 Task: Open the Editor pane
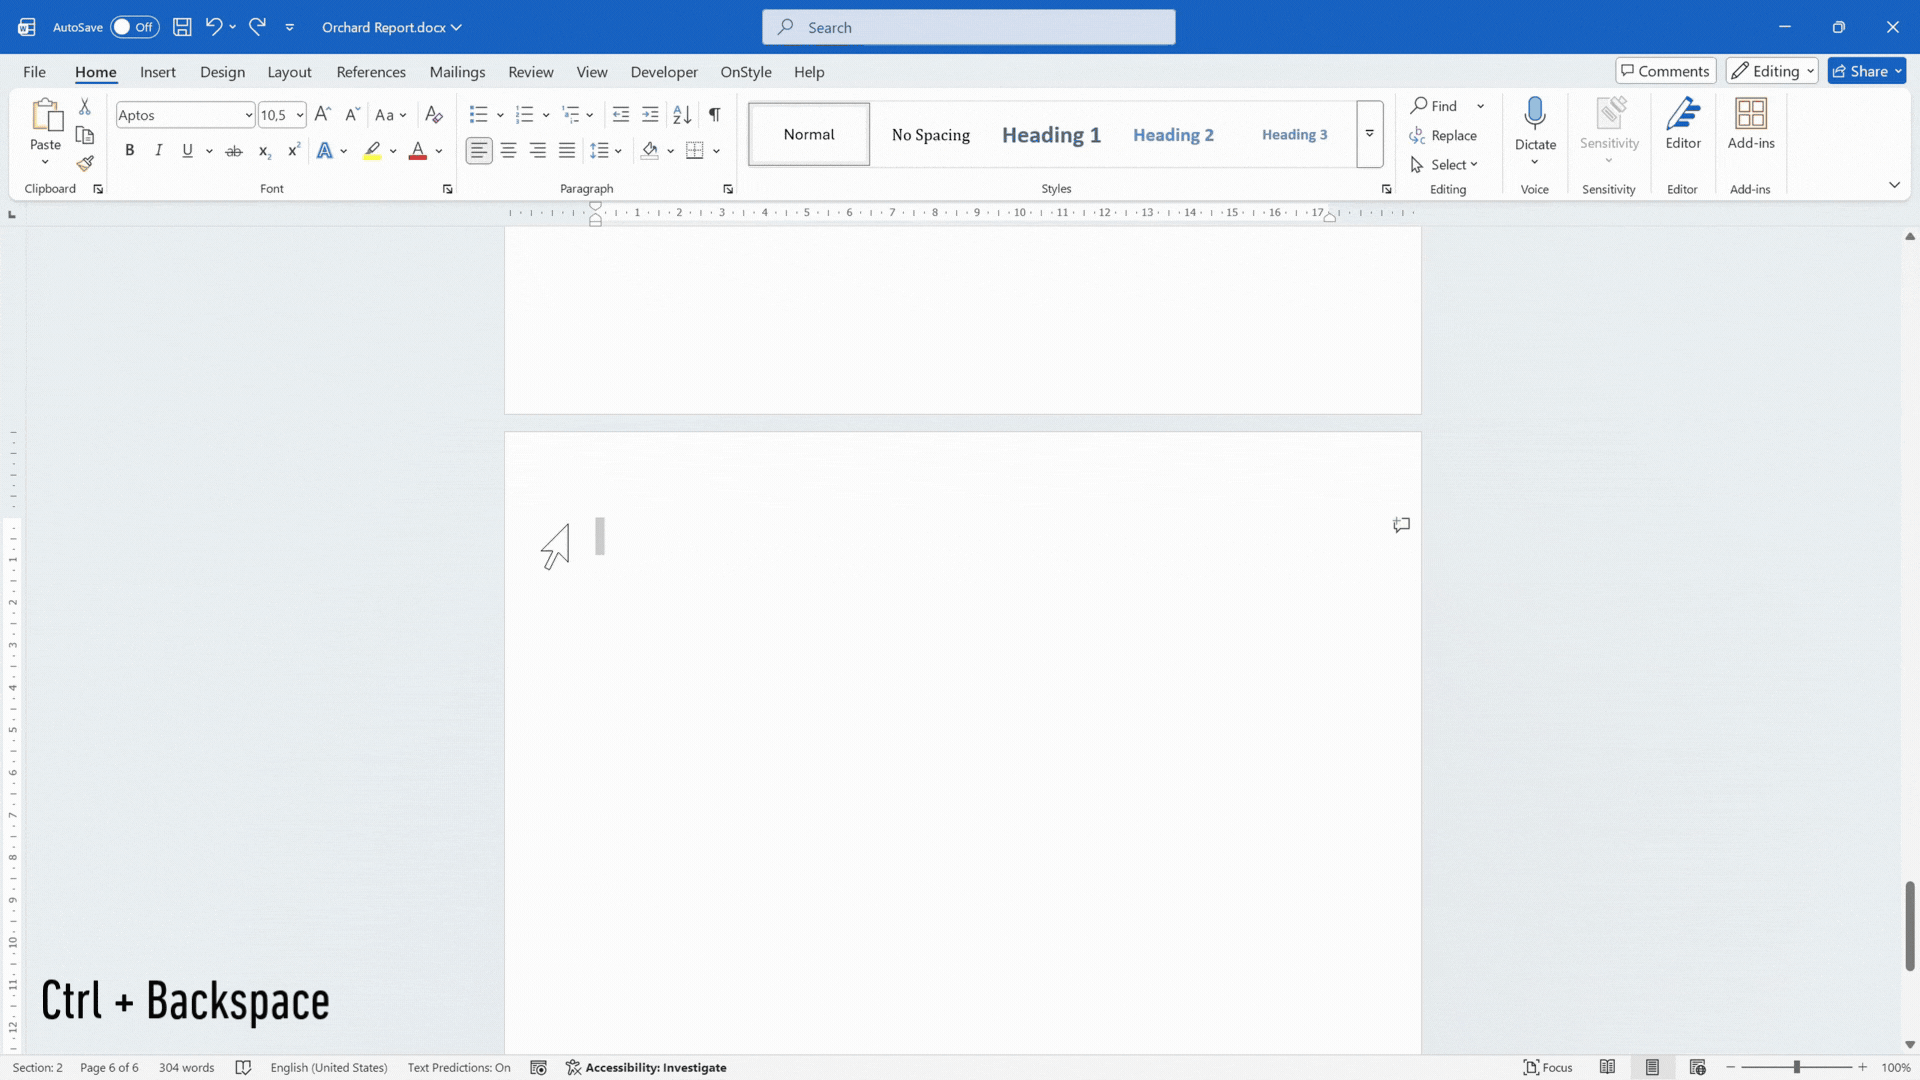pyautogui.click(x=1683, y=123)
